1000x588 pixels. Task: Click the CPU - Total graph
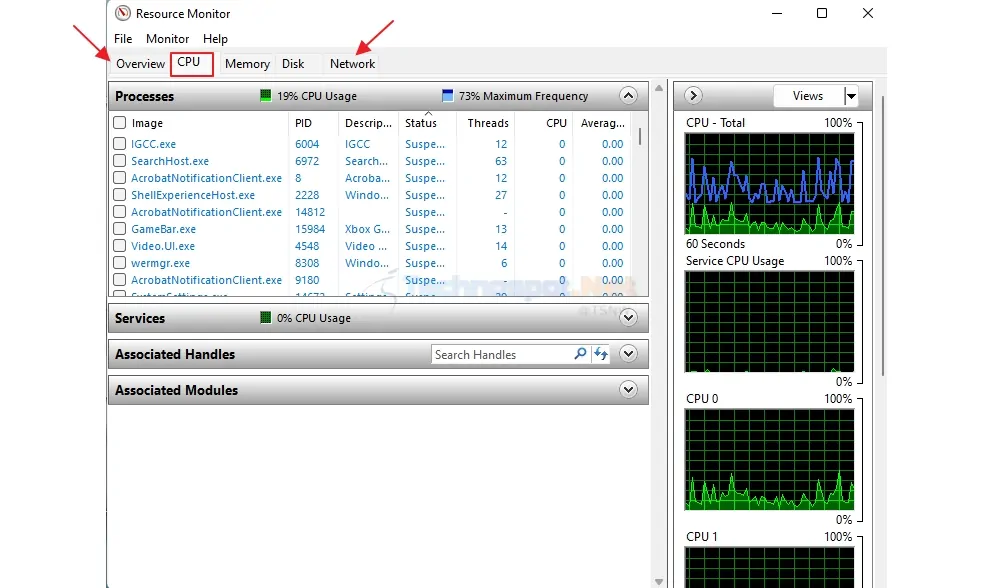(x=769, y=184)
